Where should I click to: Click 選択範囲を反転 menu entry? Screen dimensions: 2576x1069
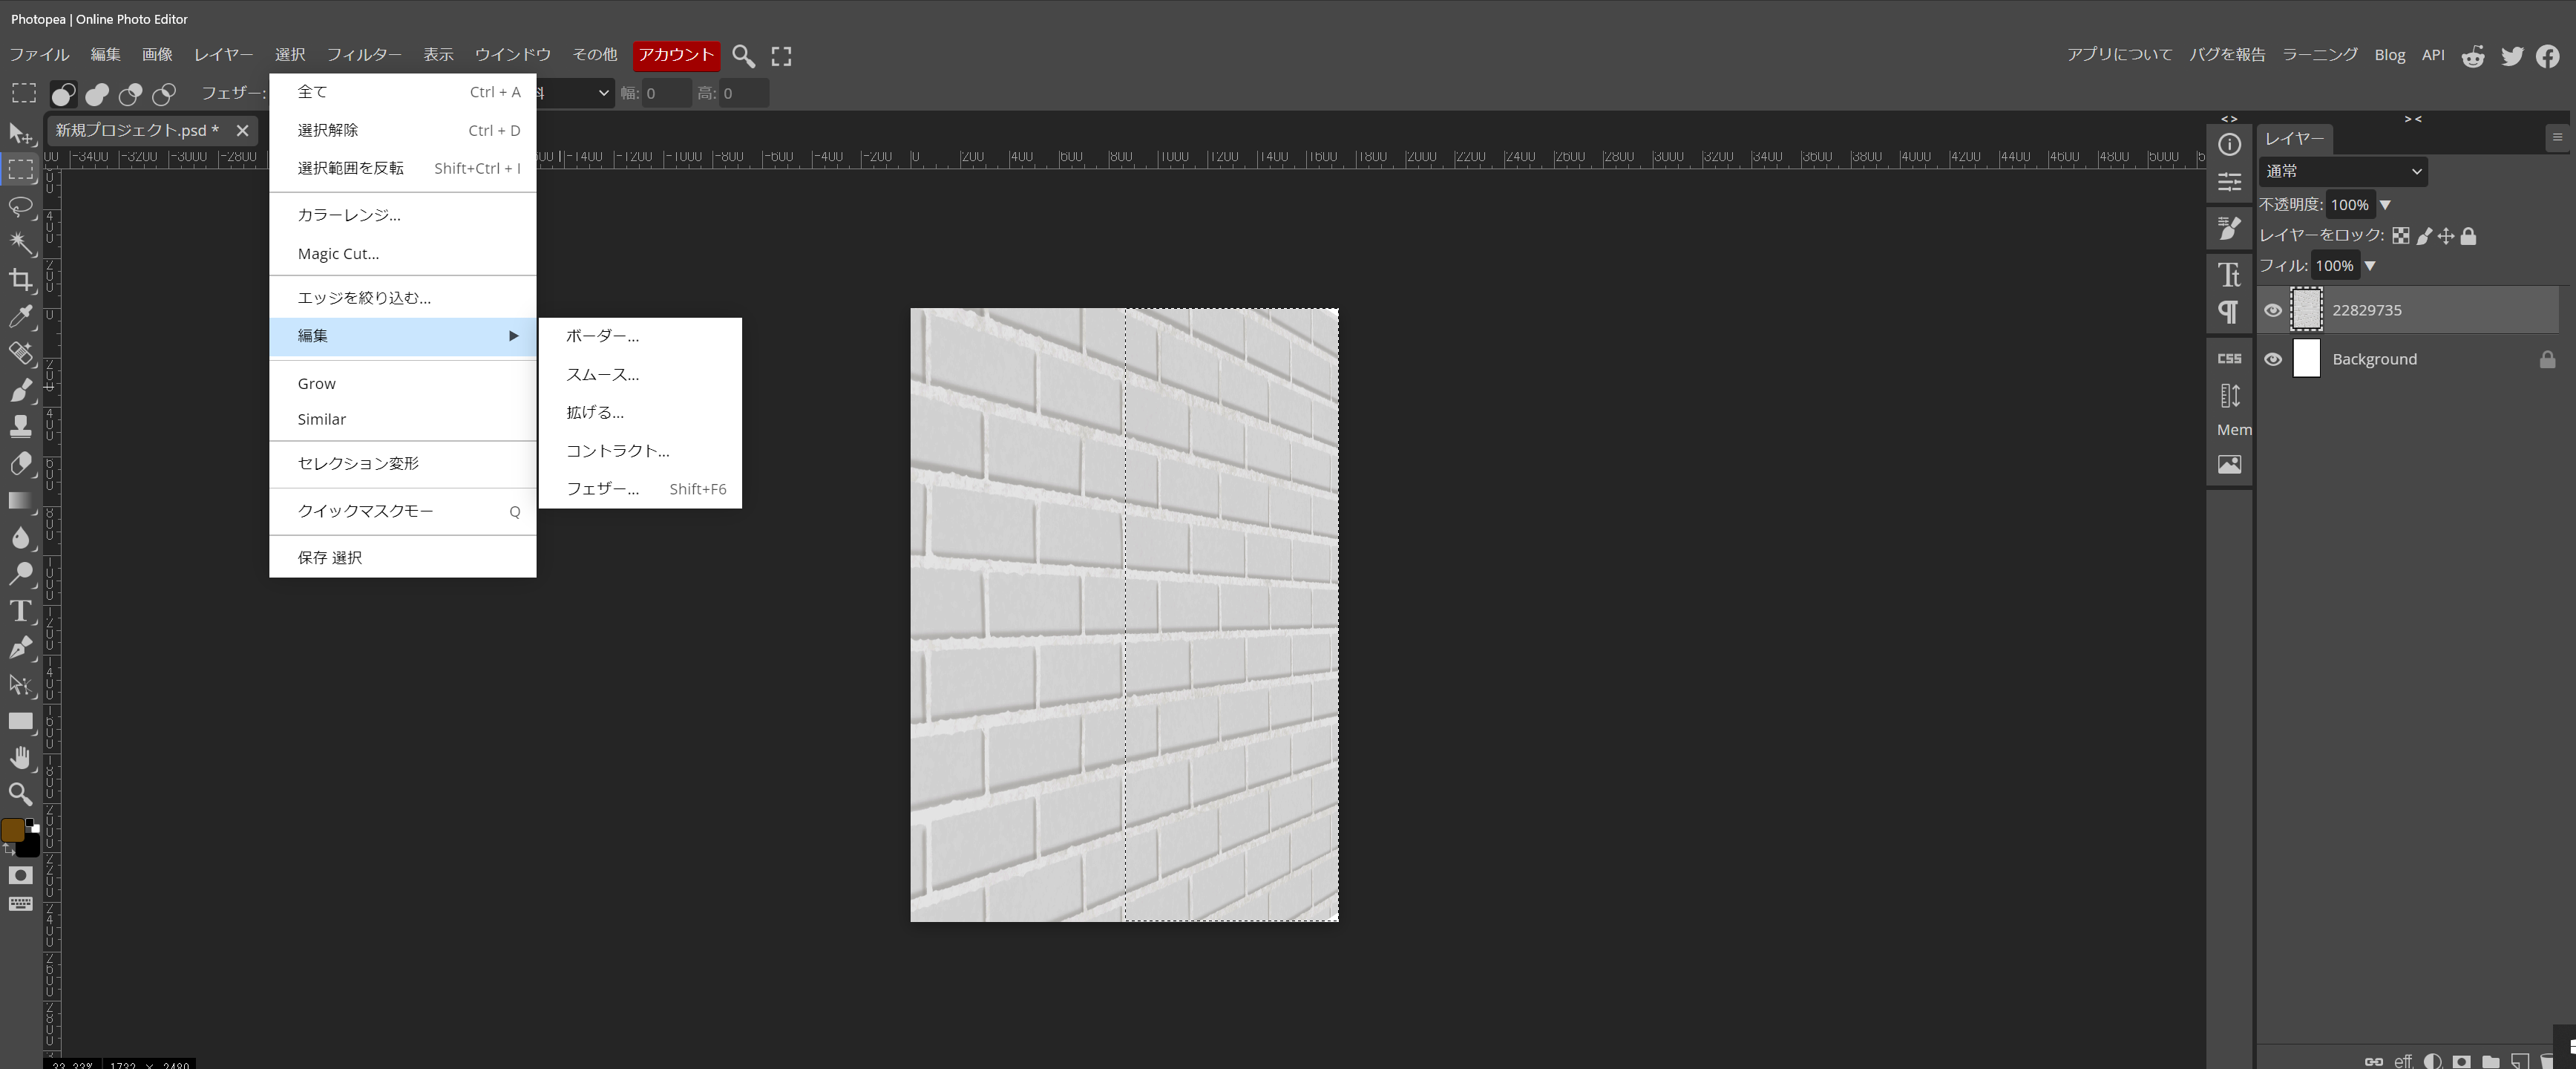click(x=350, y=168)
